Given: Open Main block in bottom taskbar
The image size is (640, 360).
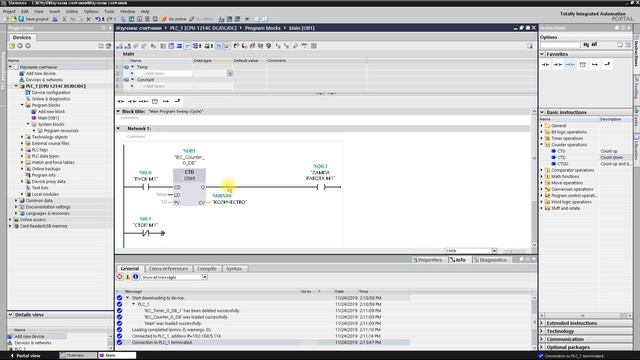Looking at the screenshot, I should tap(117, 356).
